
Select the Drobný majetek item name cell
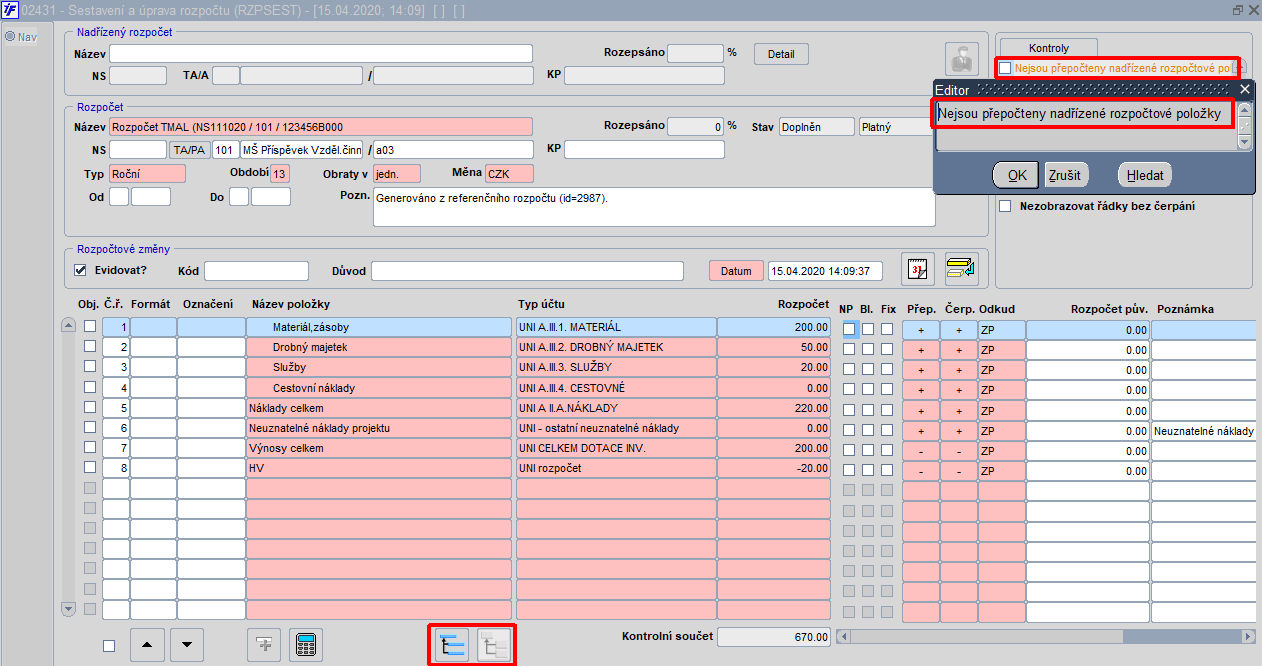[379, 347]
